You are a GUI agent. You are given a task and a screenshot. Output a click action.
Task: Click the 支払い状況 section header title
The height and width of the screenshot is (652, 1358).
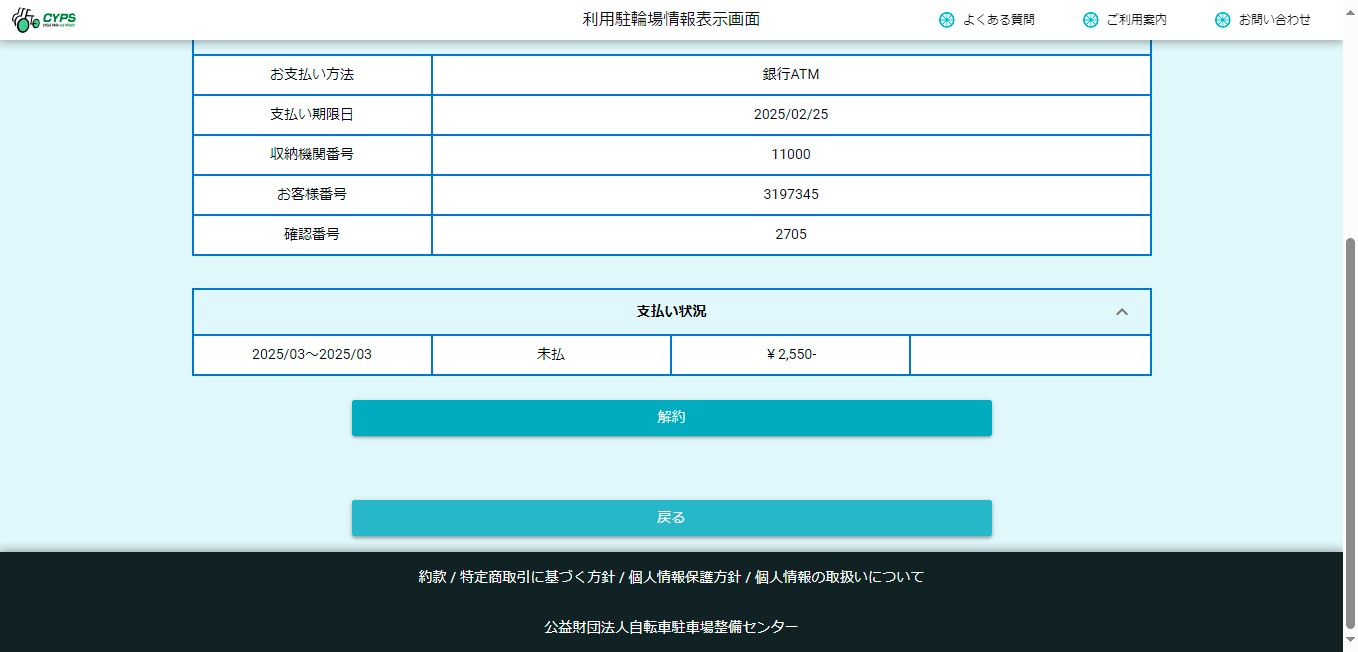671,312
